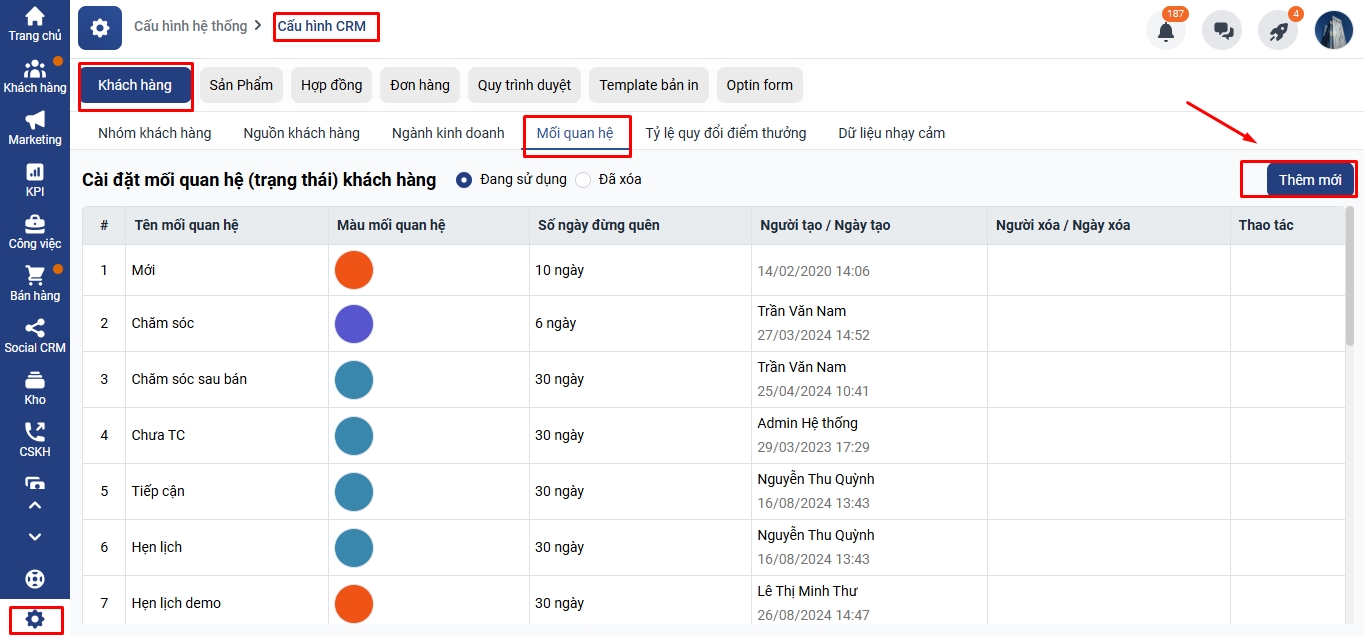Image resolution: width=1364 pixels, height=637 pixels.
Task: Click the table's vertical scrollbar
Action: coord(1350,280)
